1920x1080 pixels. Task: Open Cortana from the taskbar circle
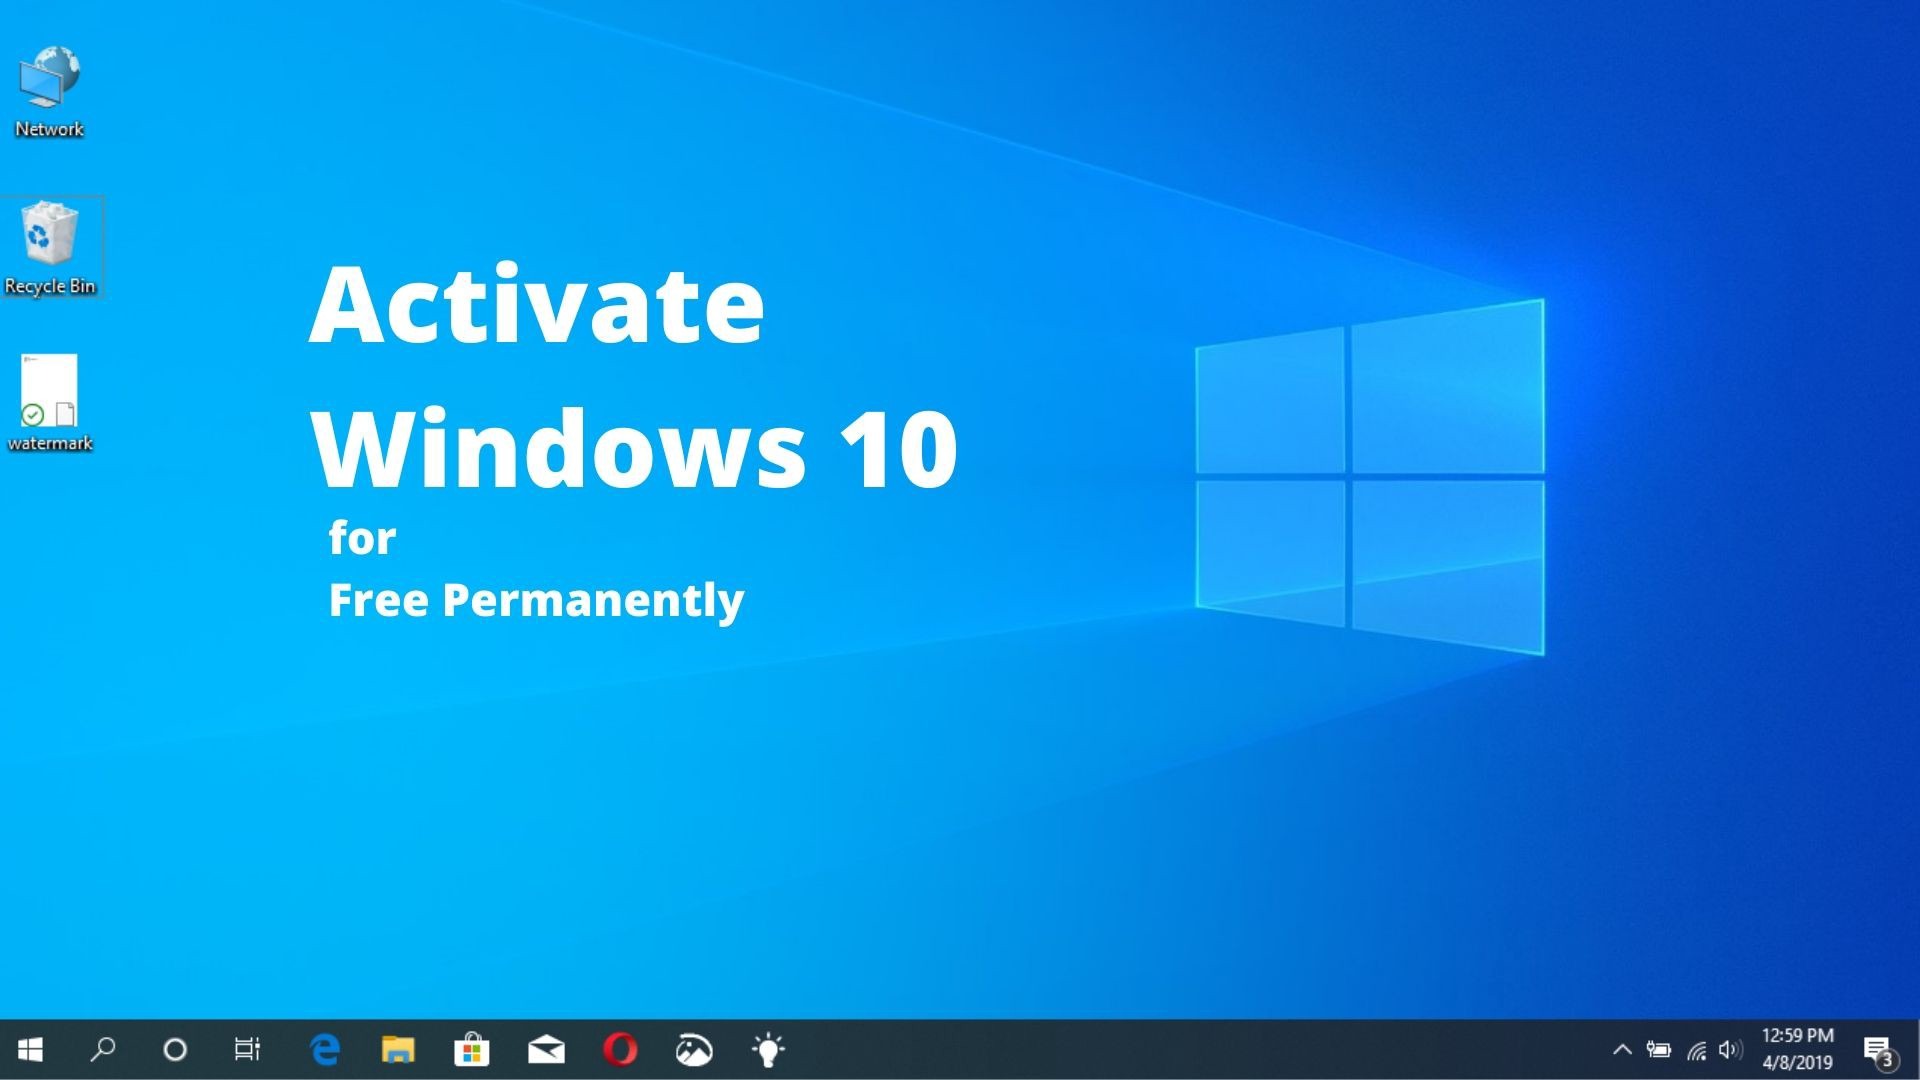pyautogui.click(x=175, y=1049)
